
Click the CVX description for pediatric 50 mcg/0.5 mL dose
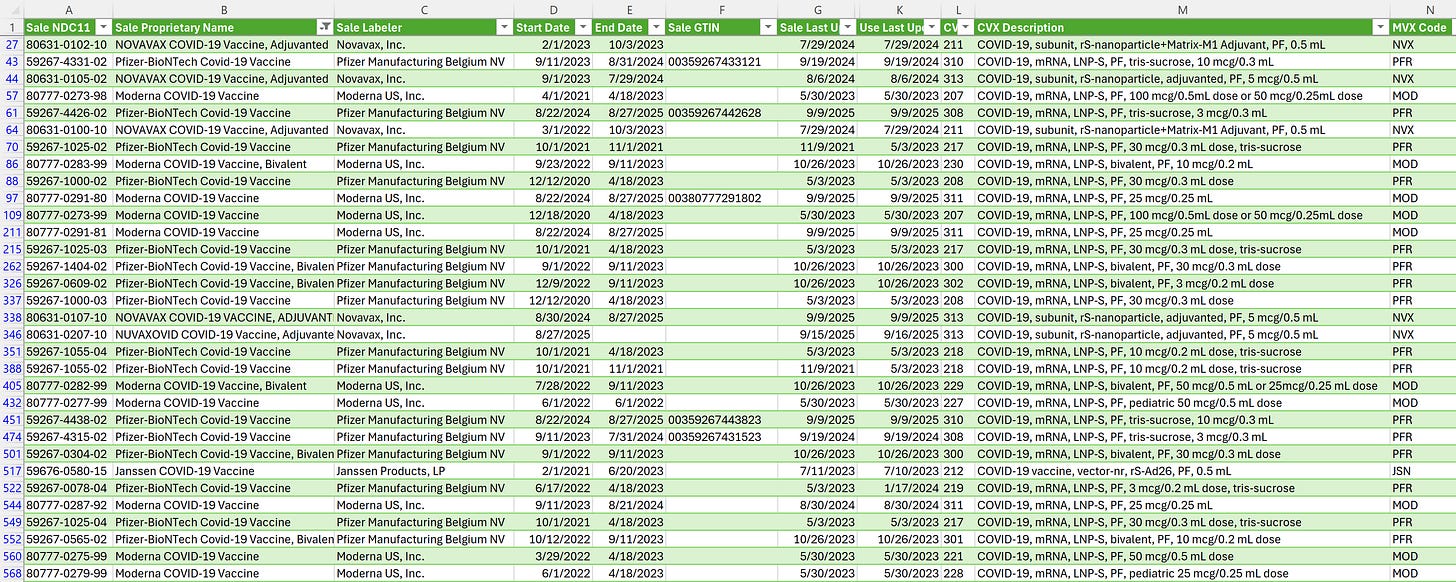tap(1182, 403)
